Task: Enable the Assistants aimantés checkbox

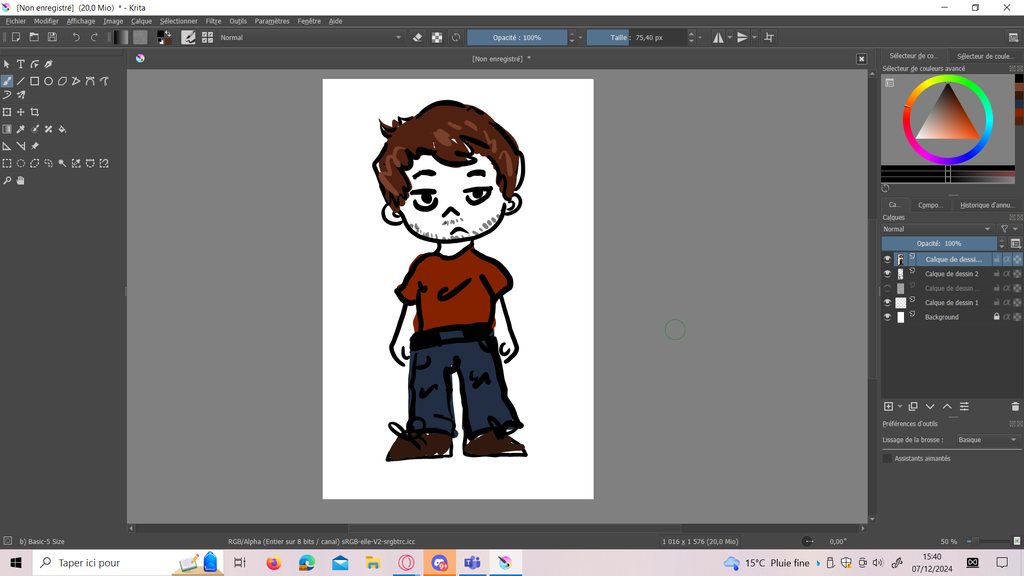Action: pos(887,458)
